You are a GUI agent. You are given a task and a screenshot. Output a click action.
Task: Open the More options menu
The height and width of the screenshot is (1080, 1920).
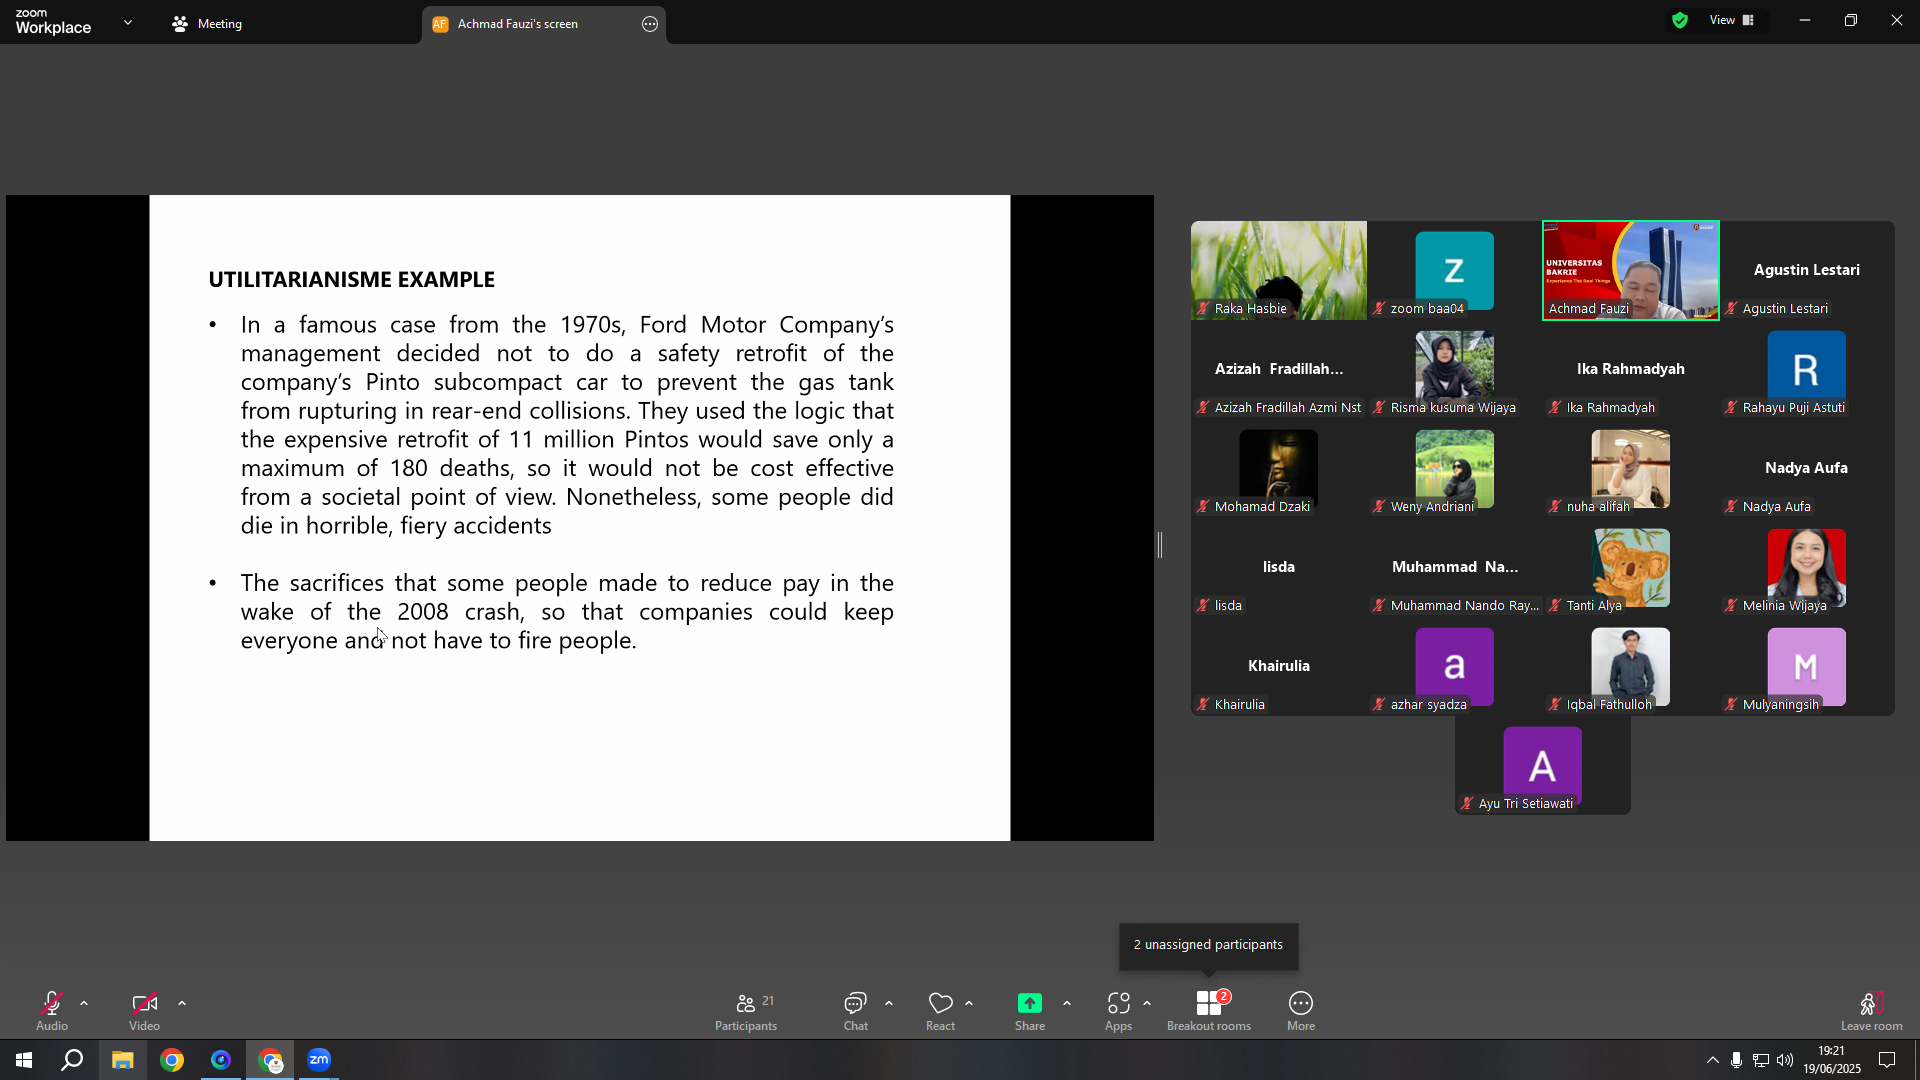pos(1301,1010)
